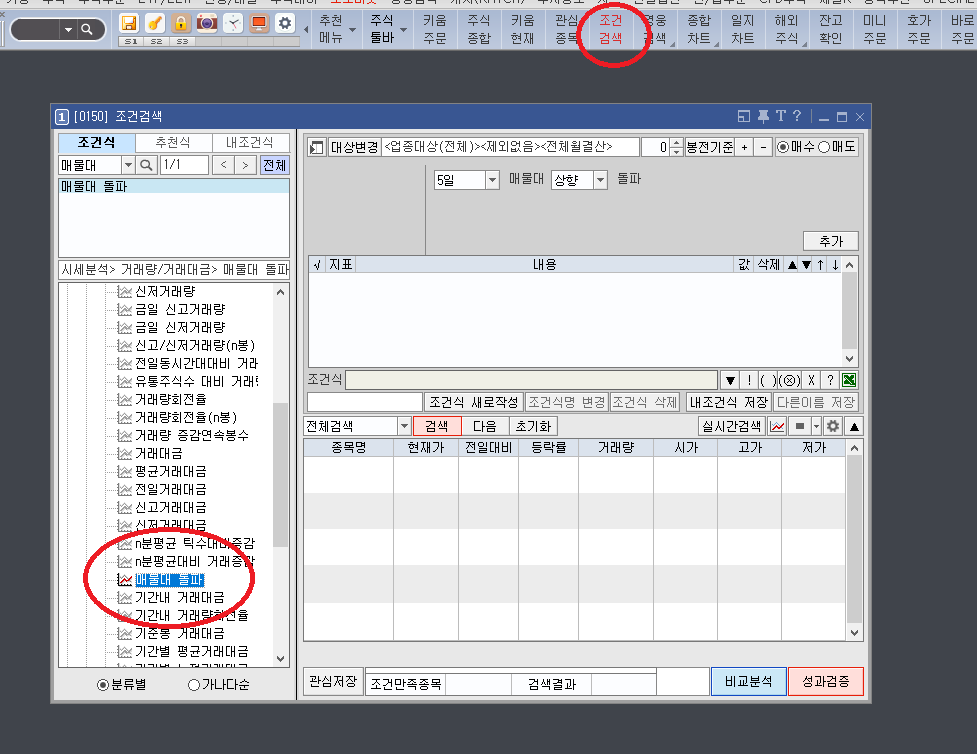The width and height of the screenshot is (977, 754).
Task: Open the top search box dropdown arrow
Action: tap(69, 29)
